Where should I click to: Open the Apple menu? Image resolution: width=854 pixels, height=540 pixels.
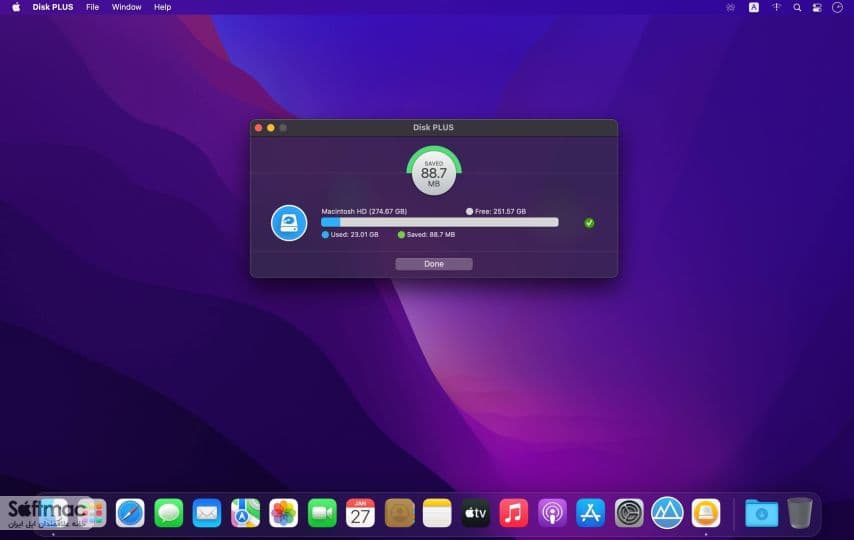pyautogui.click(x=16, y=7)
